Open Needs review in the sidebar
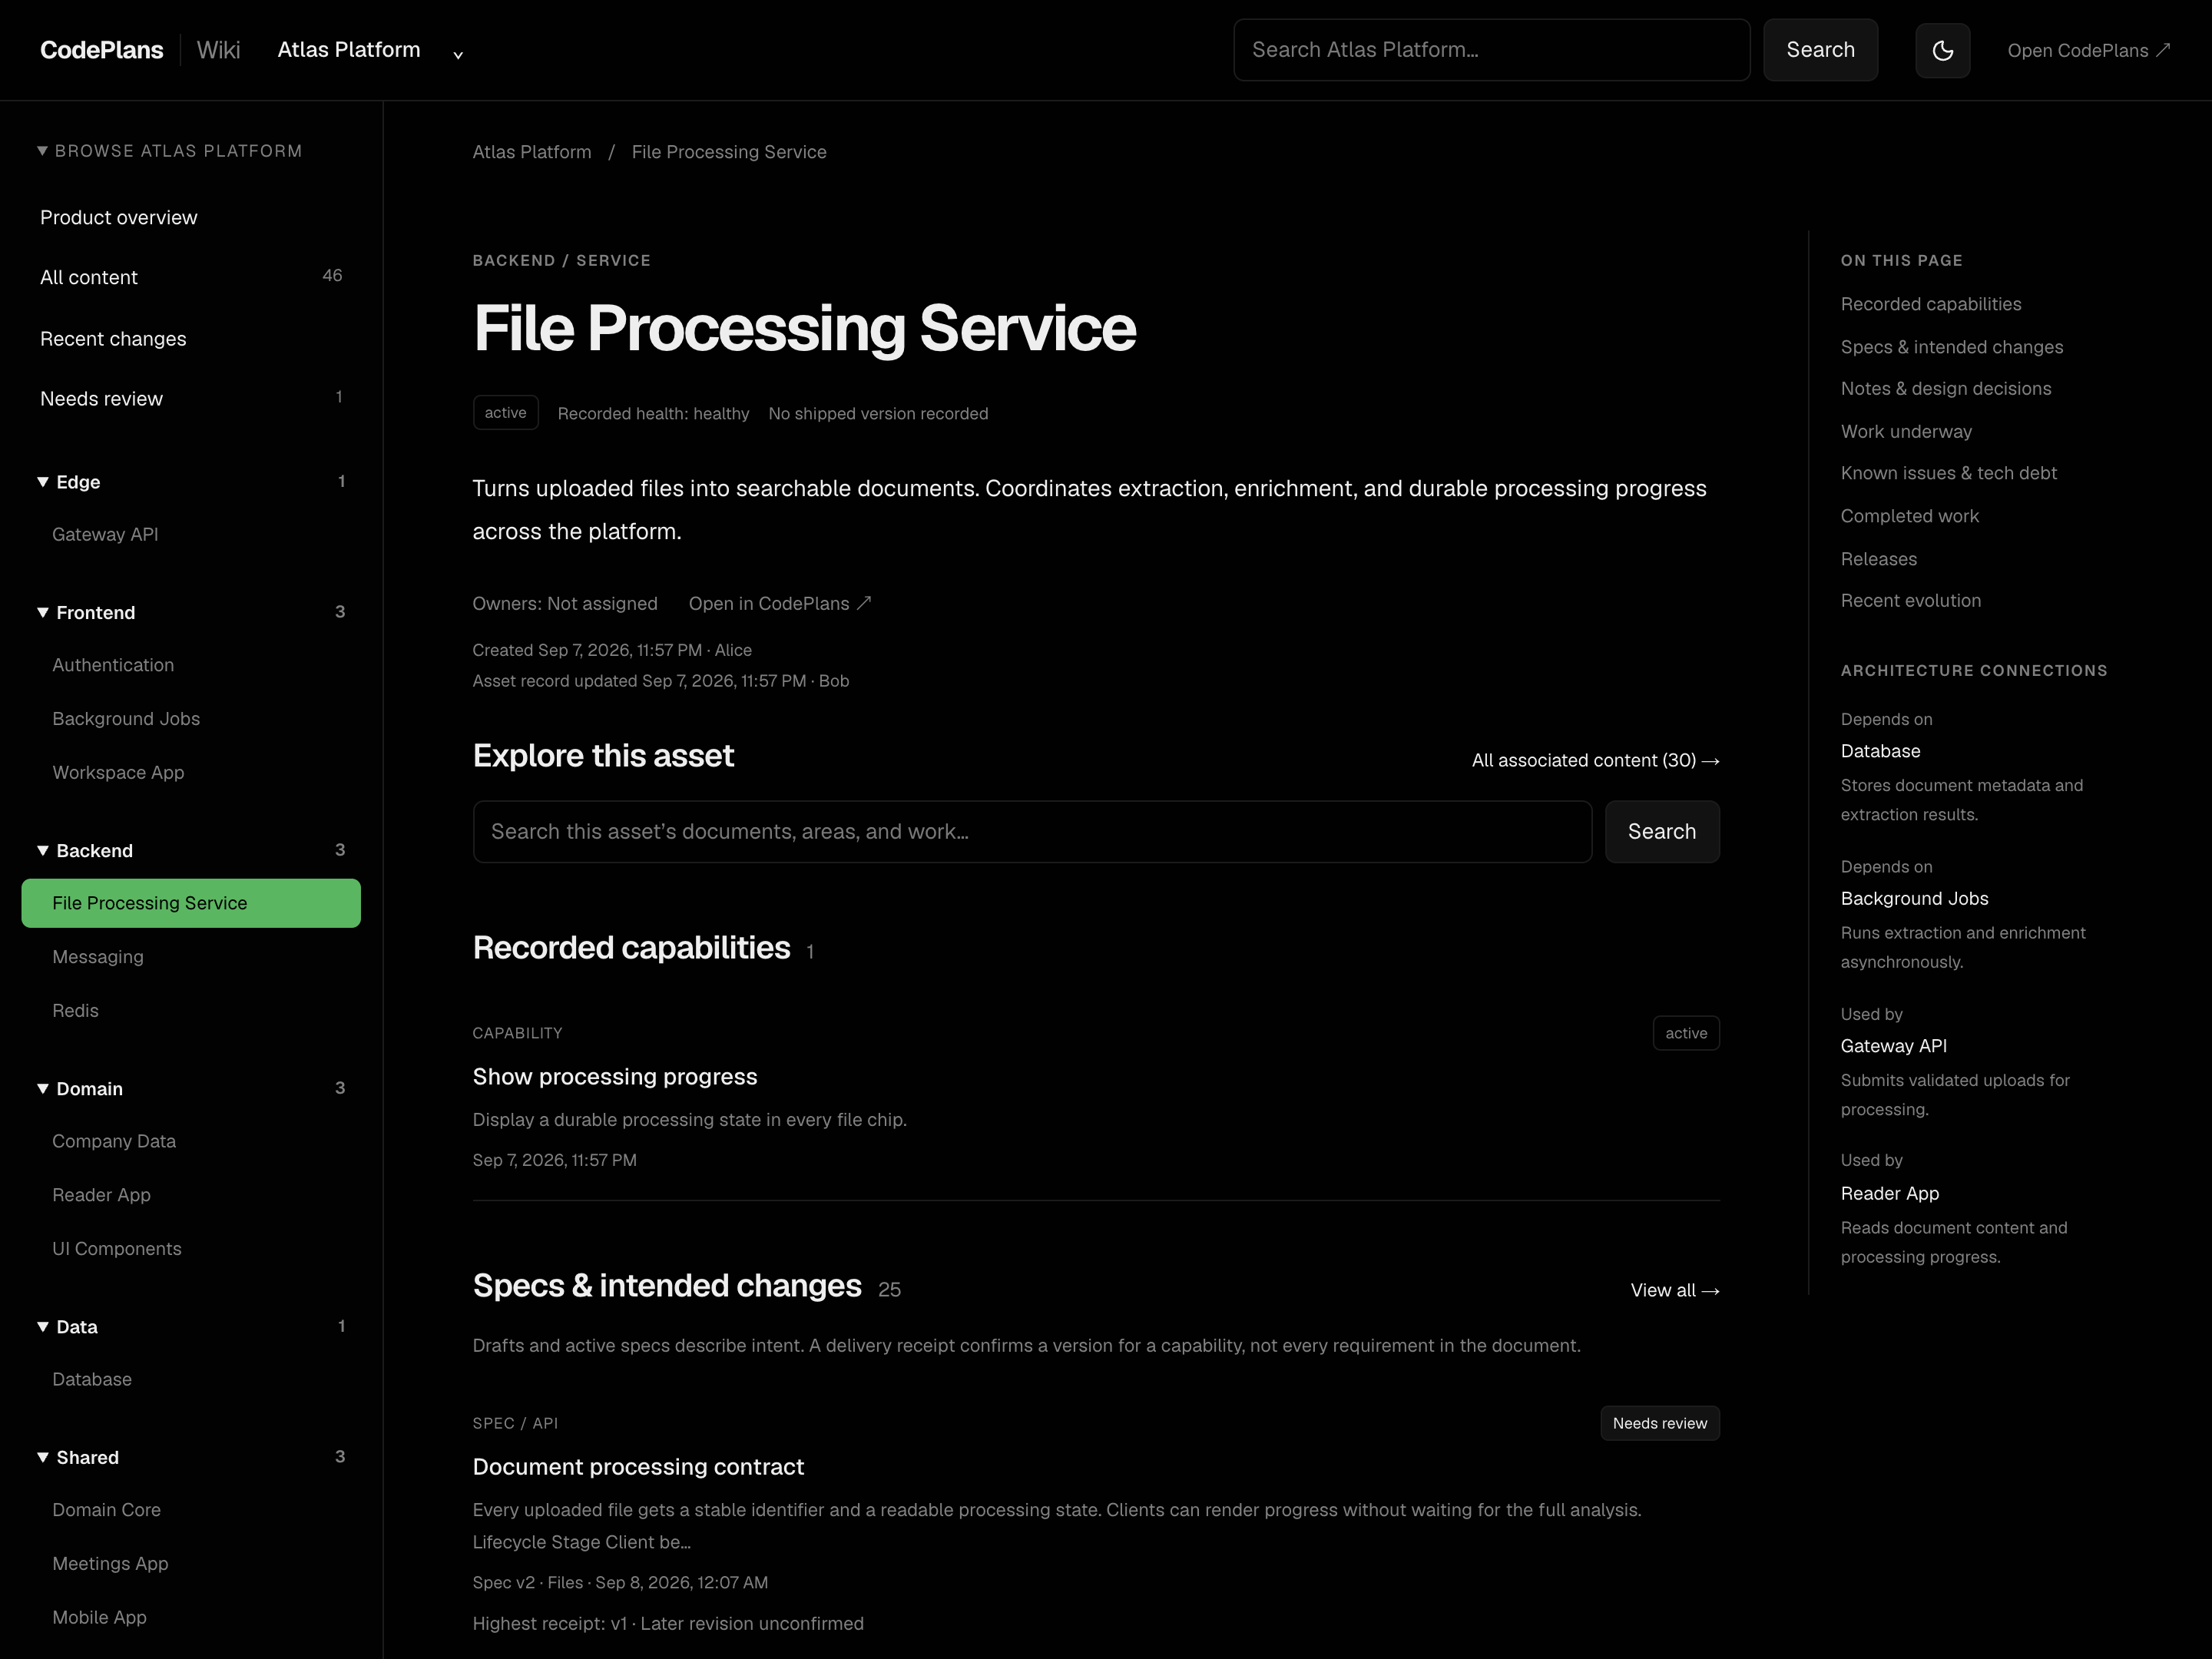Viewport: 2212px width, 1659px height. [x=191, y=399]
